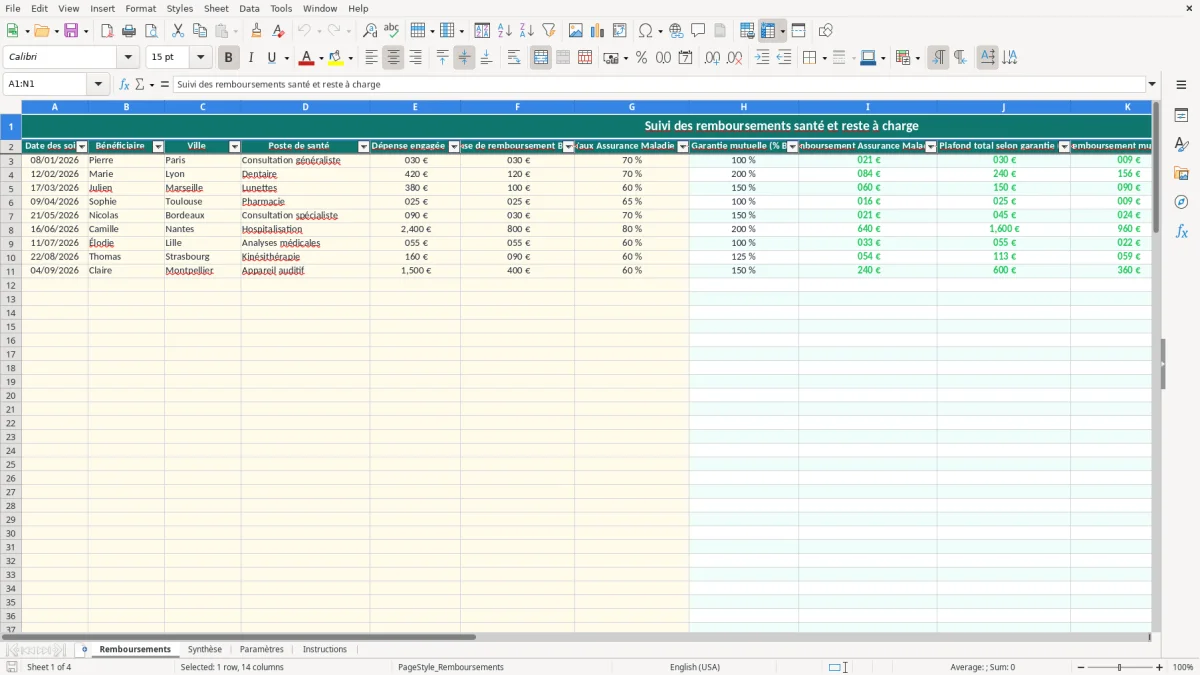Click the Clone Formatting paintbrush icon

(257, 31)
